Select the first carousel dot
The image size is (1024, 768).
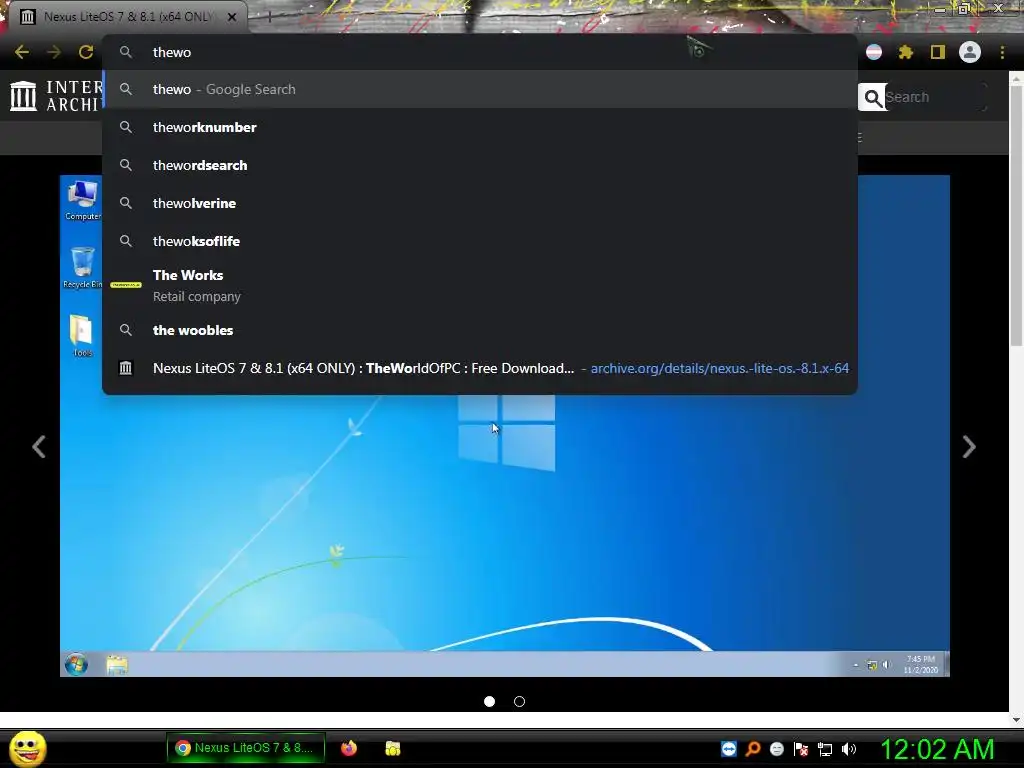pos(489,701)
